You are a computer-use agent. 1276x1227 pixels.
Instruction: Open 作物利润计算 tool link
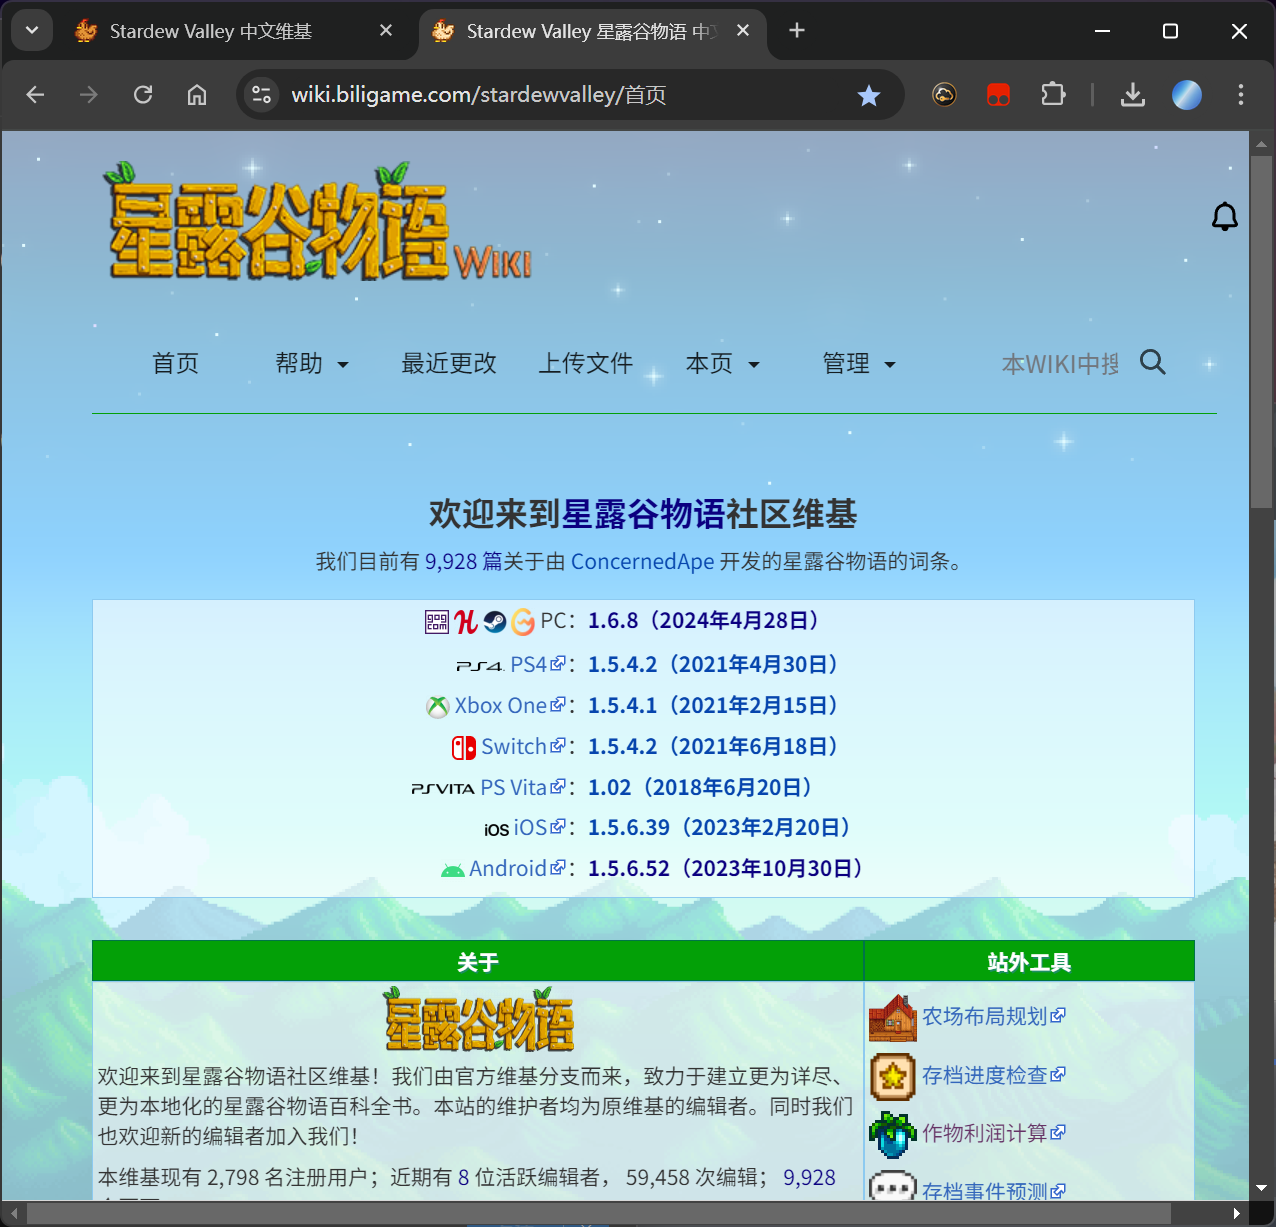pos(993,1134)
